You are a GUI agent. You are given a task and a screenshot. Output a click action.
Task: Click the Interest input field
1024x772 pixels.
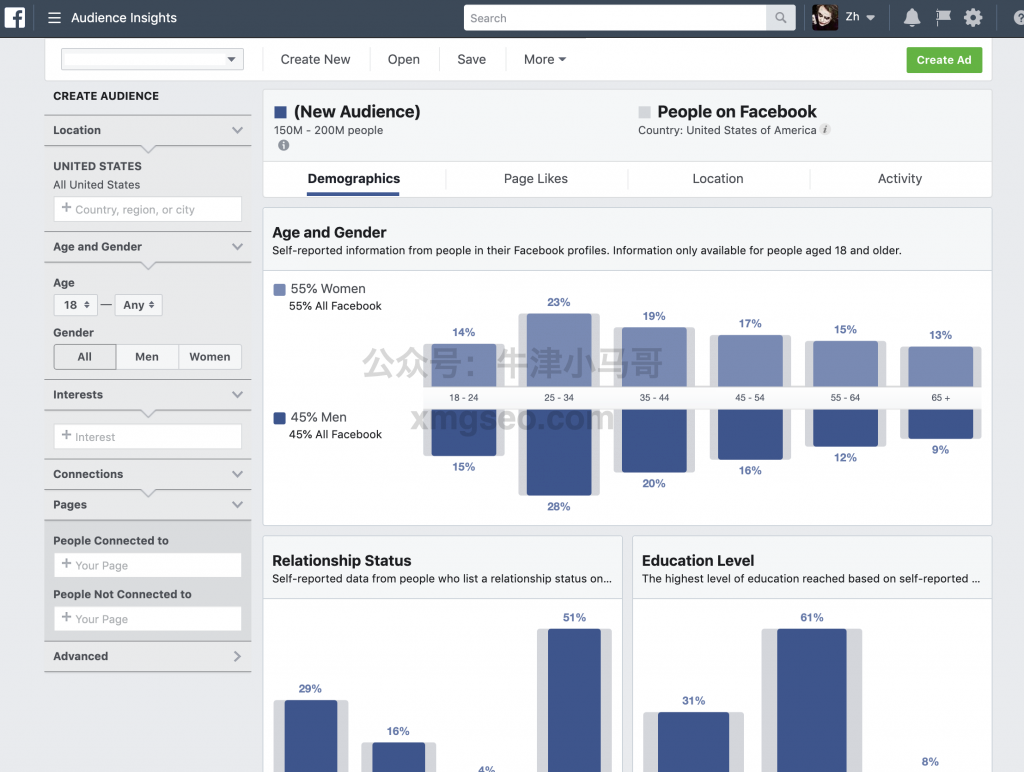coord(148,436)
